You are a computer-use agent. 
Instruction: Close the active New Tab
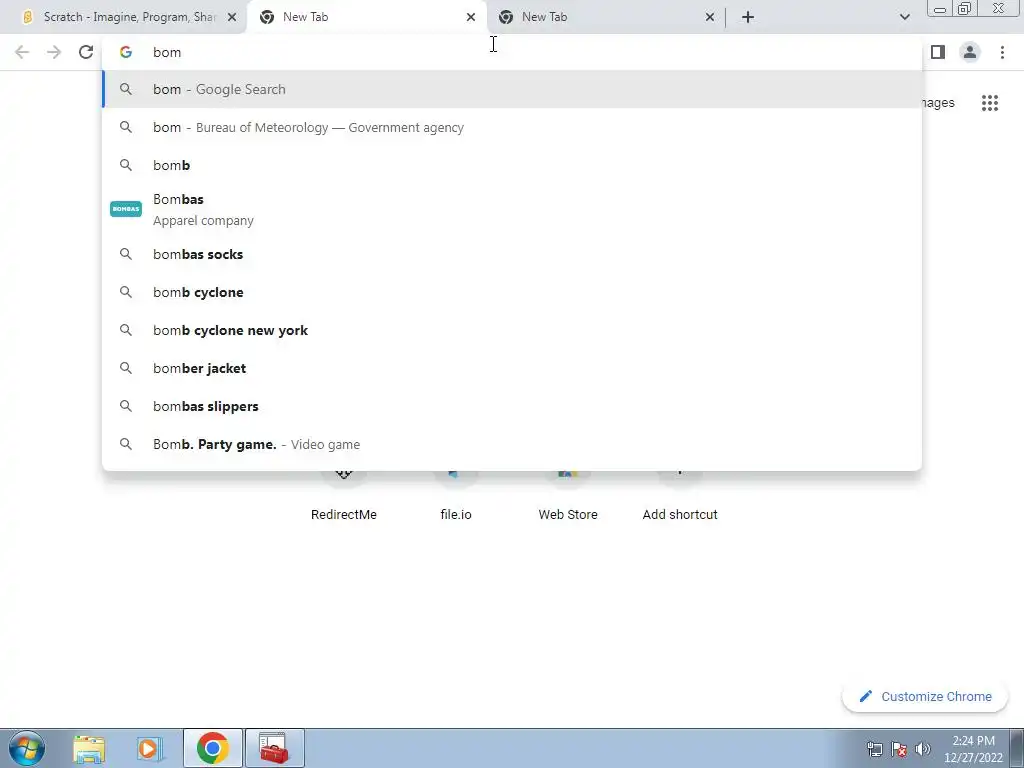tap(470, 17)
